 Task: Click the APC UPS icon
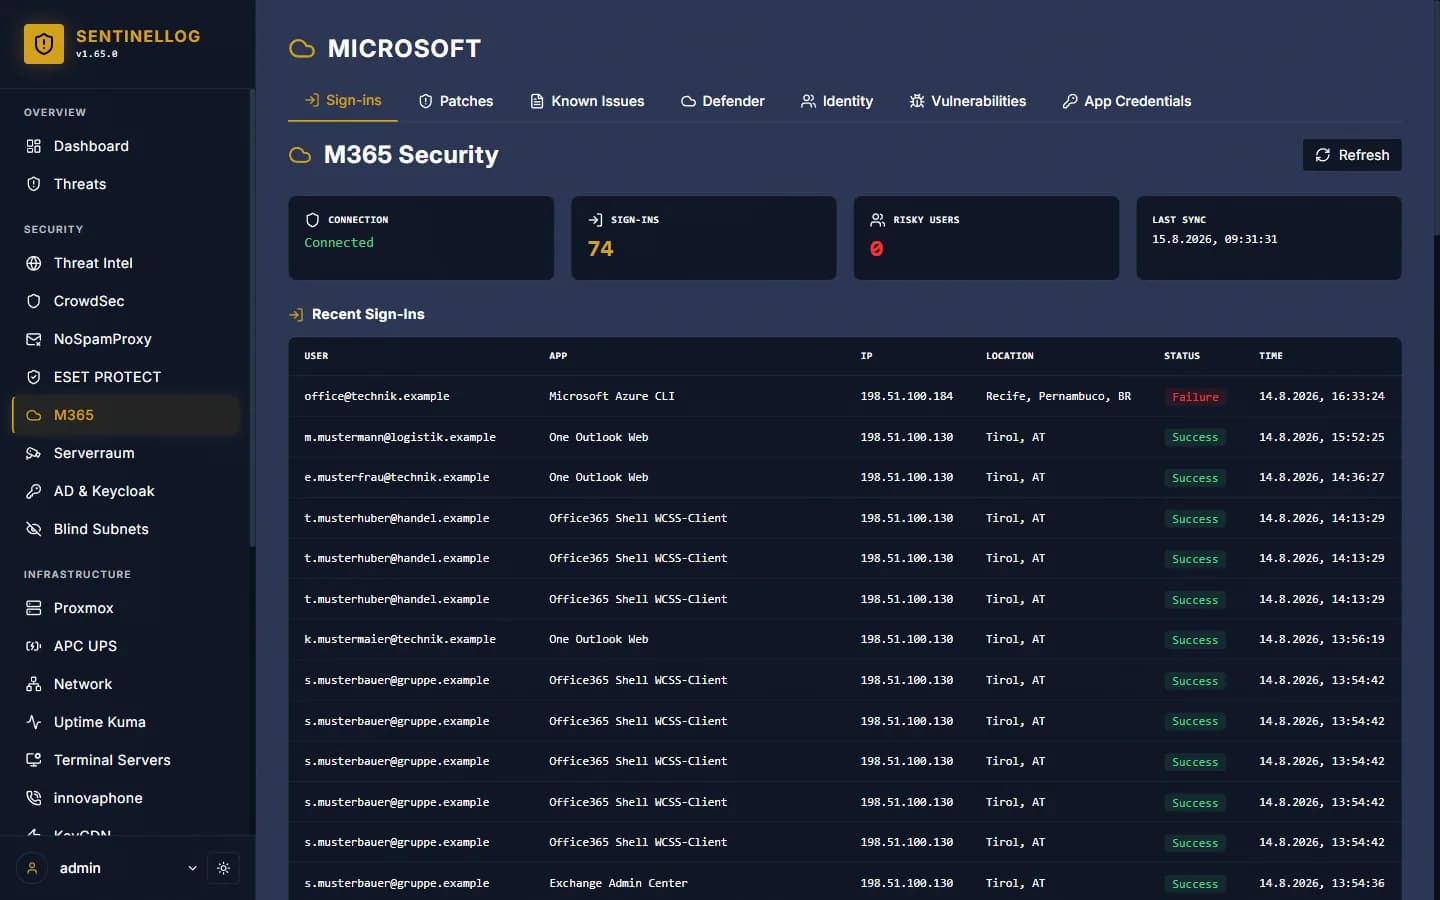[34, 646]
